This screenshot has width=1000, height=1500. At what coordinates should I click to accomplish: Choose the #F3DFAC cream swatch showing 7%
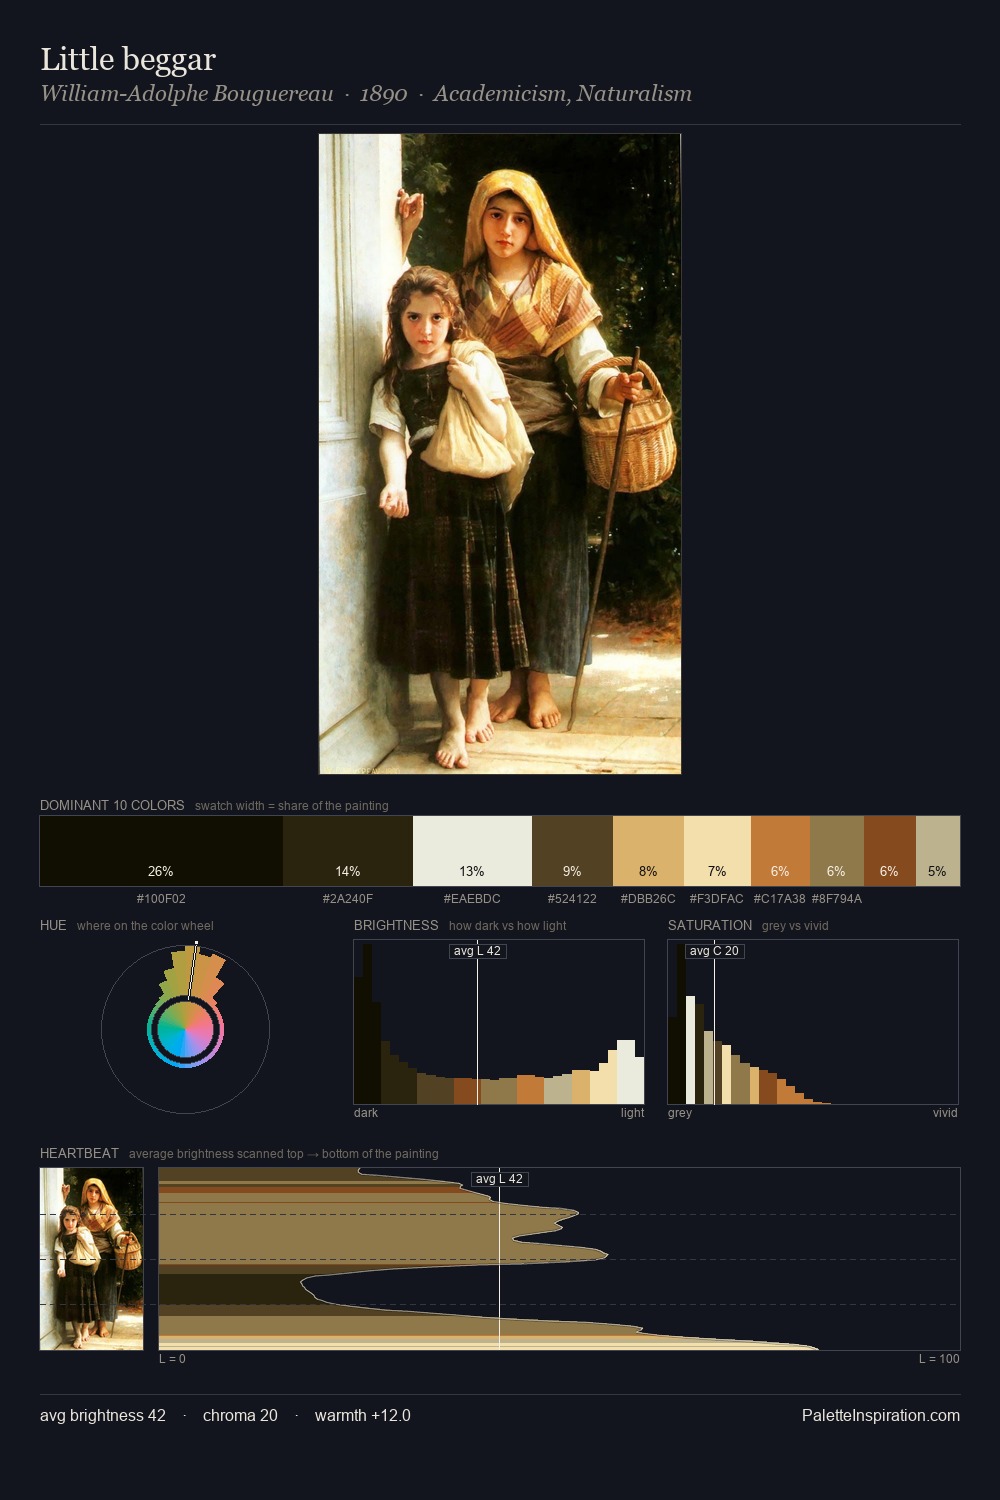pyautogui.click(x=717, y=851)
